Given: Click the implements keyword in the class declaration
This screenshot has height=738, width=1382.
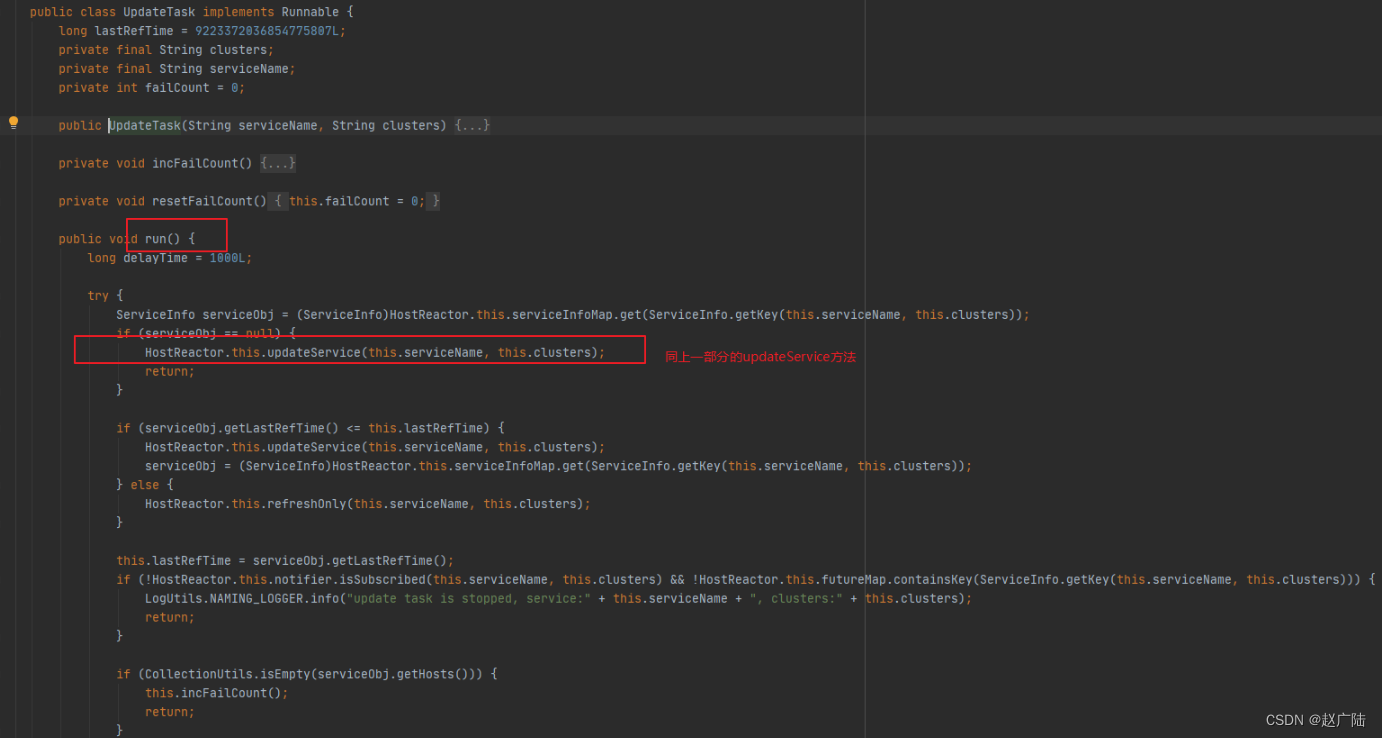Looking at the screenshot, I should [x=238, y=12].
